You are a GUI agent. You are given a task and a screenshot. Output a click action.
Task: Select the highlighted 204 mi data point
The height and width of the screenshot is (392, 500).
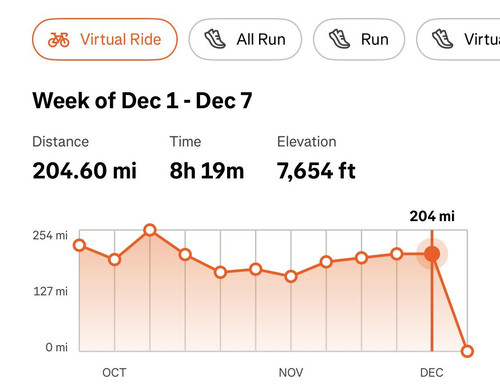tap(432, 254)
